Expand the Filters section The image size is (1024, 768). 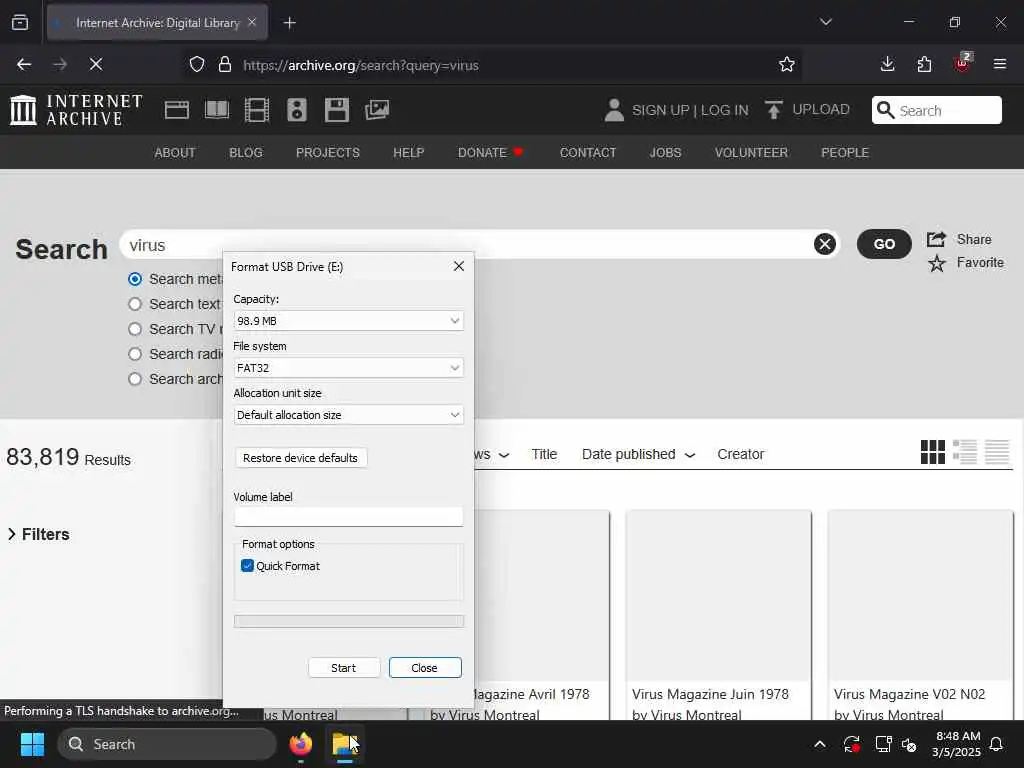click(38, 534)
